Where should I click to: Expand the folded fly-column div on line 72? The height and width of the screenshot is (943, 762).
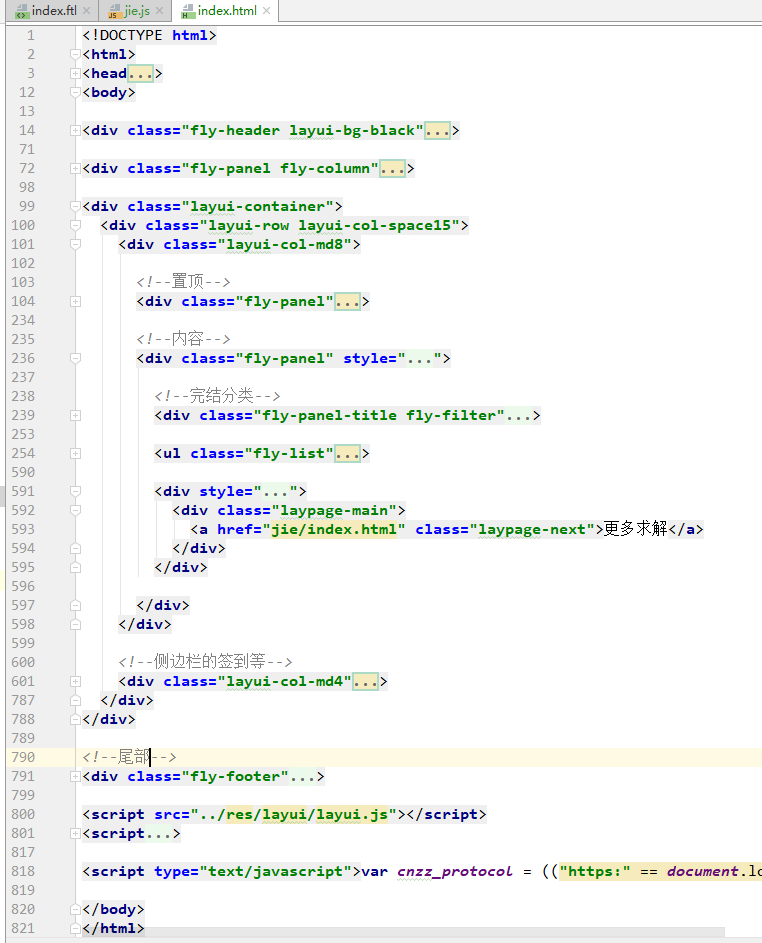pyautogui.click(x=75, y=168)
